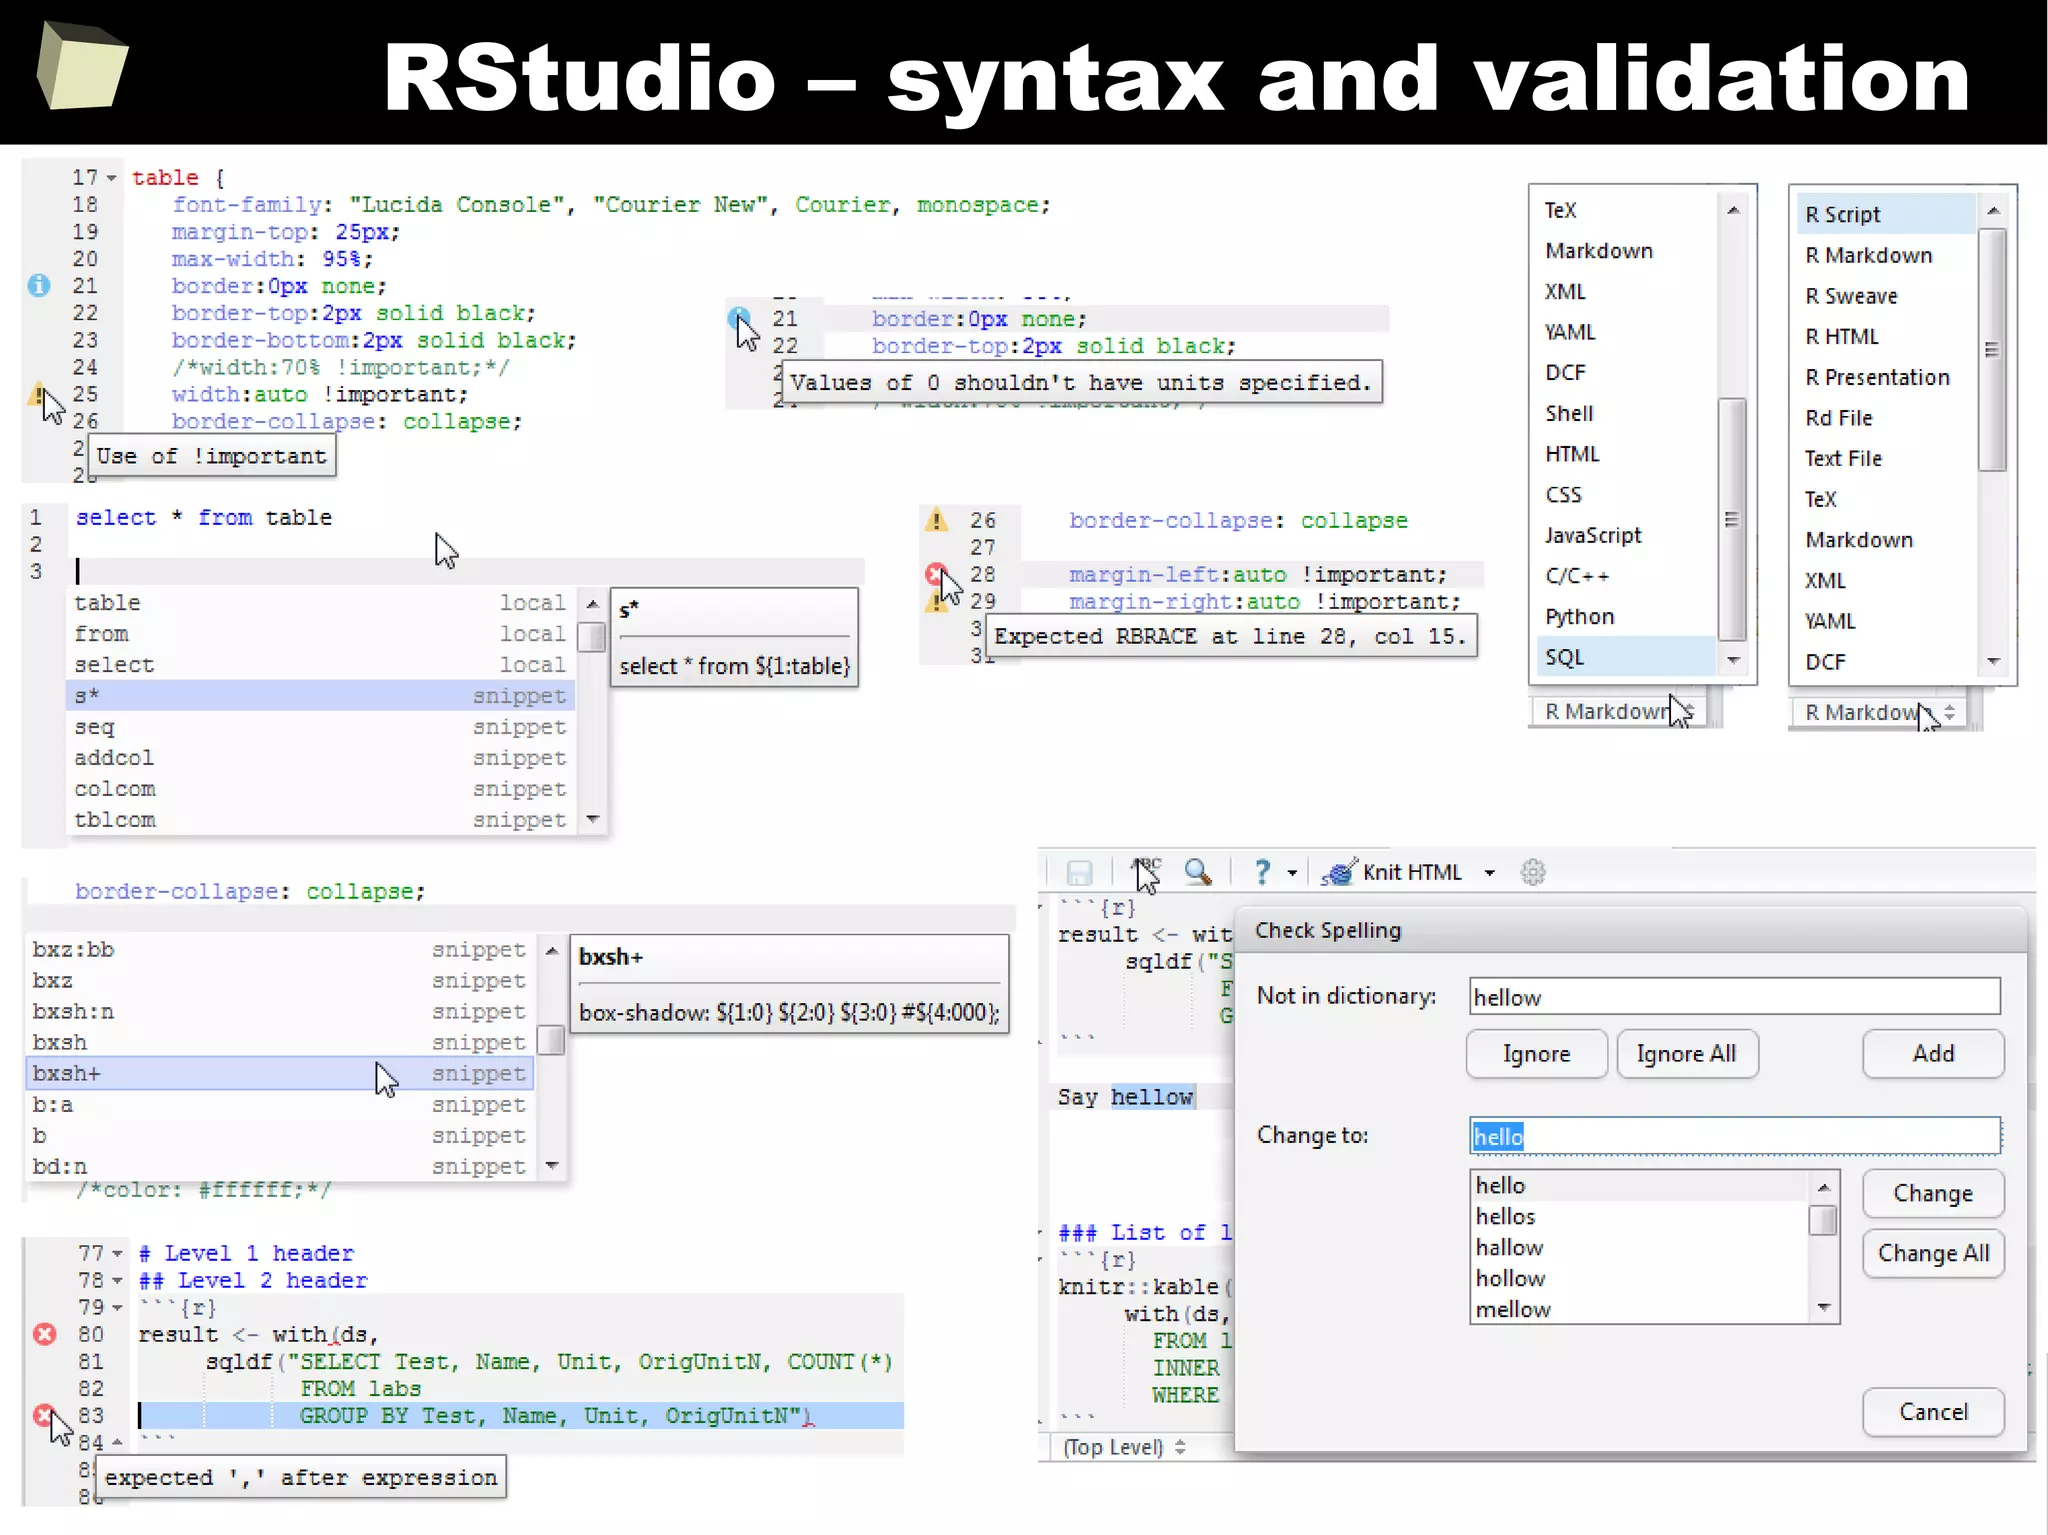Click the warning icon on line 26
The width and height of the screenshot is (2048, 1535).
[x=936, y=520]
